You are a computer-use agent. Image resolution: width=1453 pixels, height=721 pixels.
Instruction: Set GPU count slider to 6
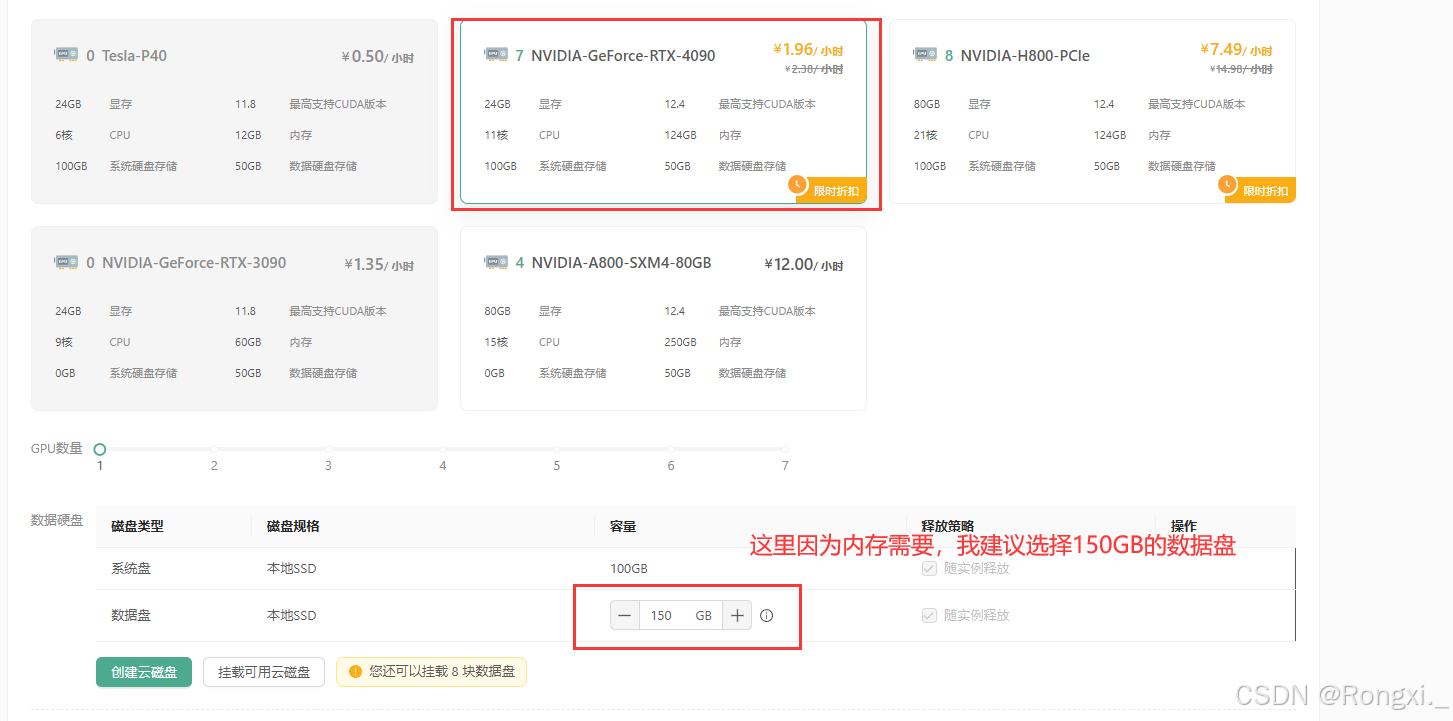(x=671, y=450)
